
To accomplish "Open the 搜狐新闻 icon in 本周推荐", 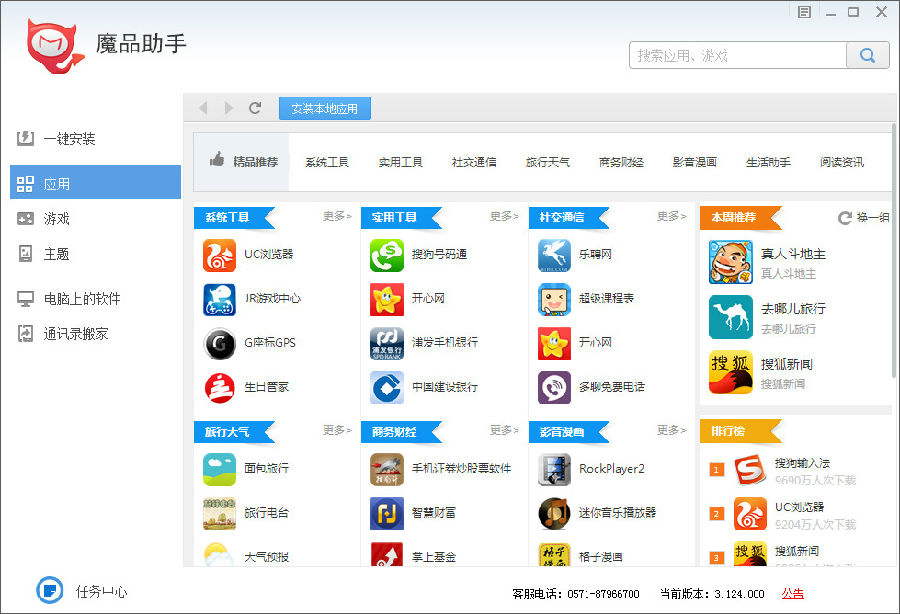I will tap(731, 372).
